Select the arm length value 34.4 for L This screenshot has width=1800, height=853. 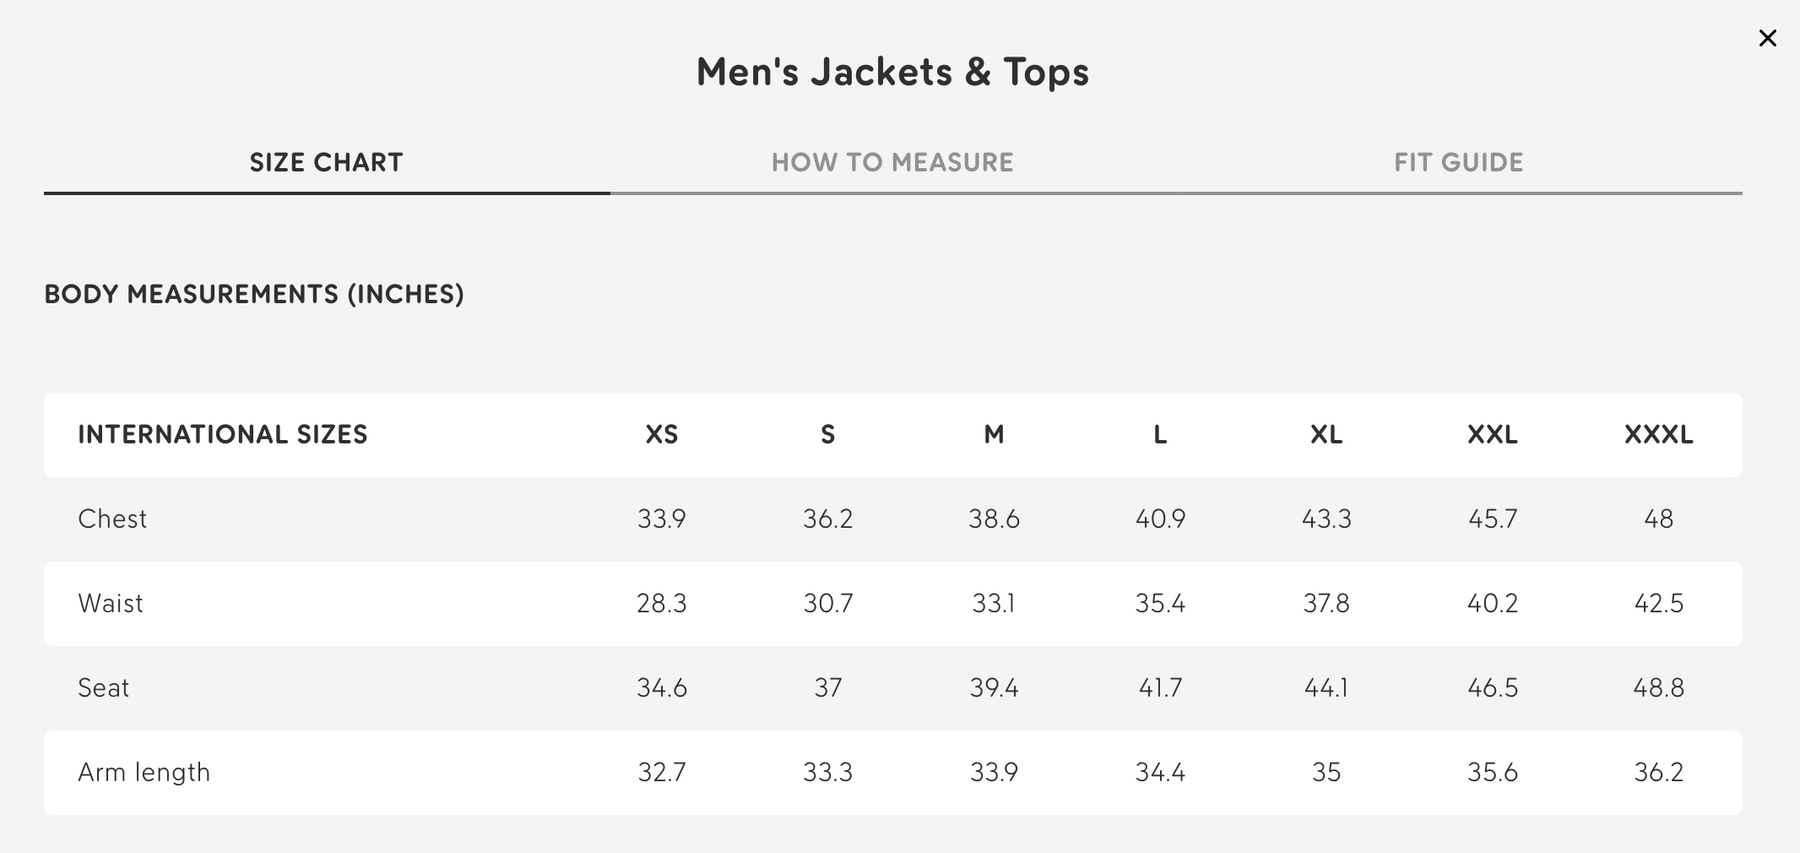coord(1160,773)
